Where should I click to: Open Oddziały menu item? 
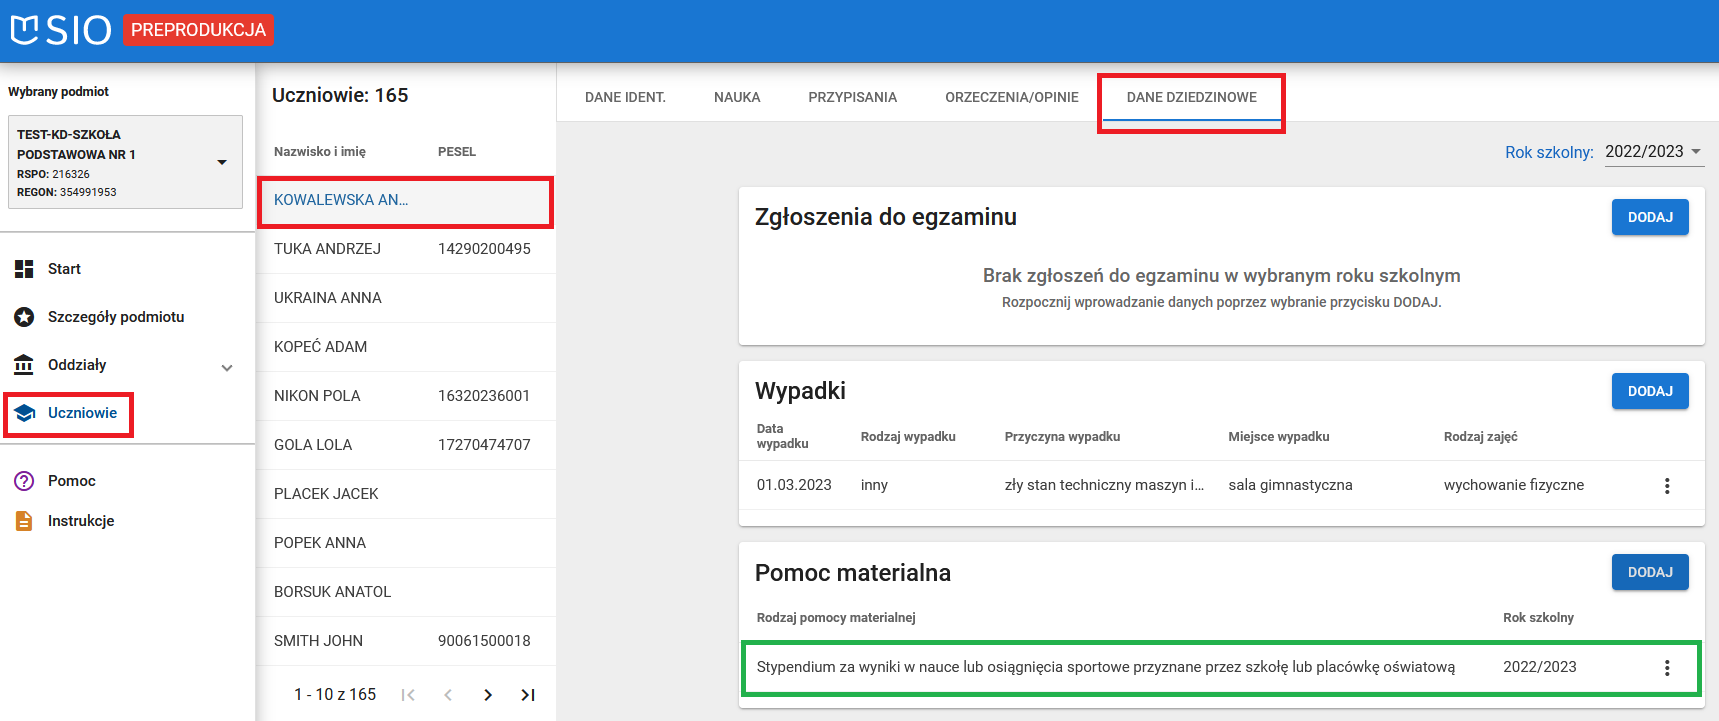(77, 365)
